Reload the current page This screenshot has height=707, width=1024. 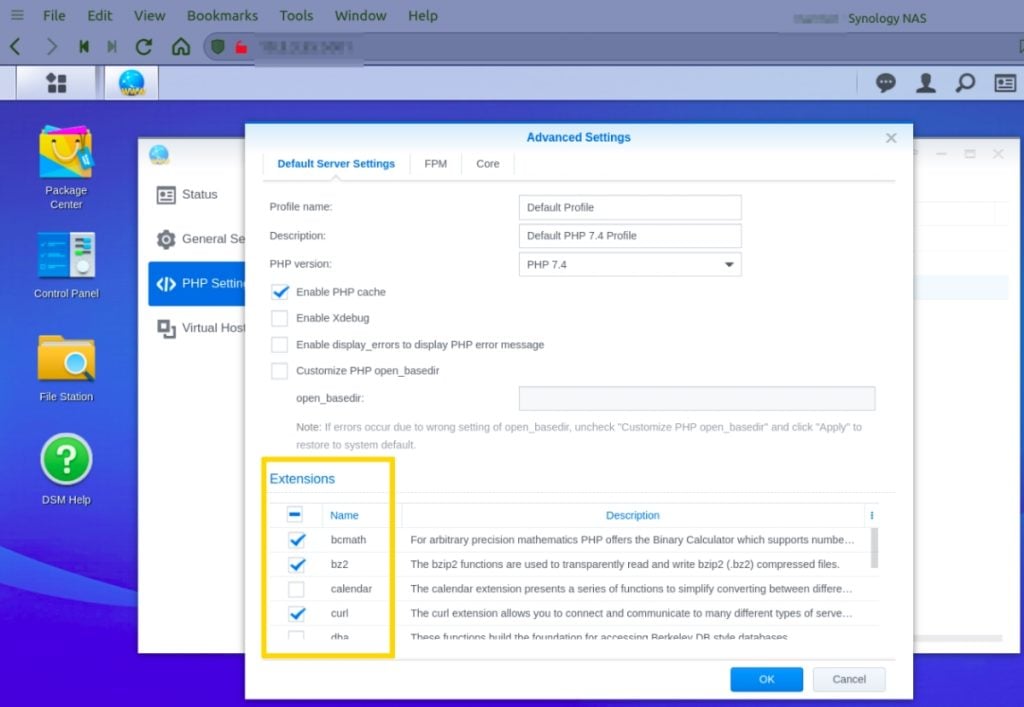[144, 46]
